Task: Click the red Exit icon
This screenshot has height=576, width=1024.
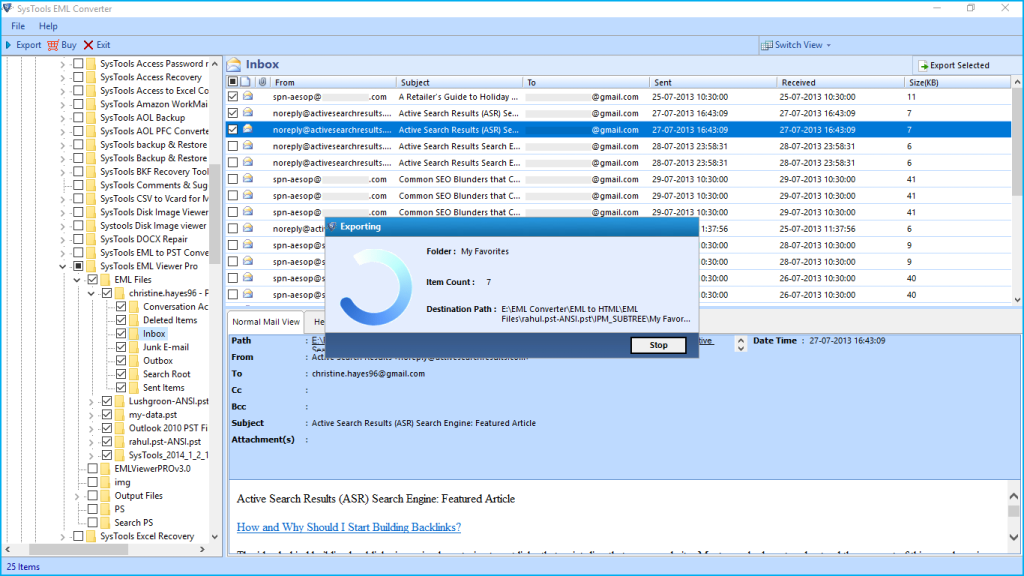Action: 88,45
